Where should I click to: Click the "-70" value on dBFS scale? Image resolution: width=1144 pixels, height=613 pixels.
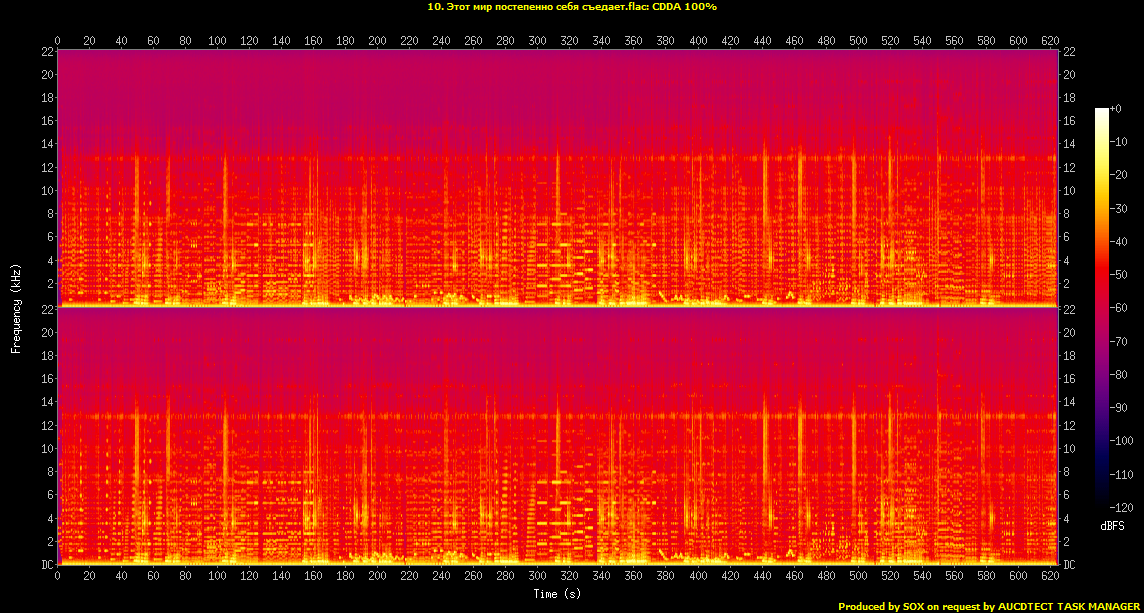click(x=1118, y=341)
